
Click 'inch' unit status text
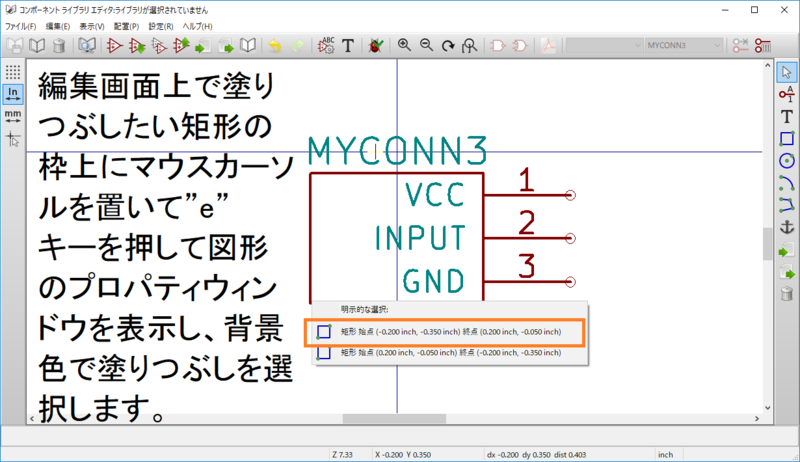point(665,454)
